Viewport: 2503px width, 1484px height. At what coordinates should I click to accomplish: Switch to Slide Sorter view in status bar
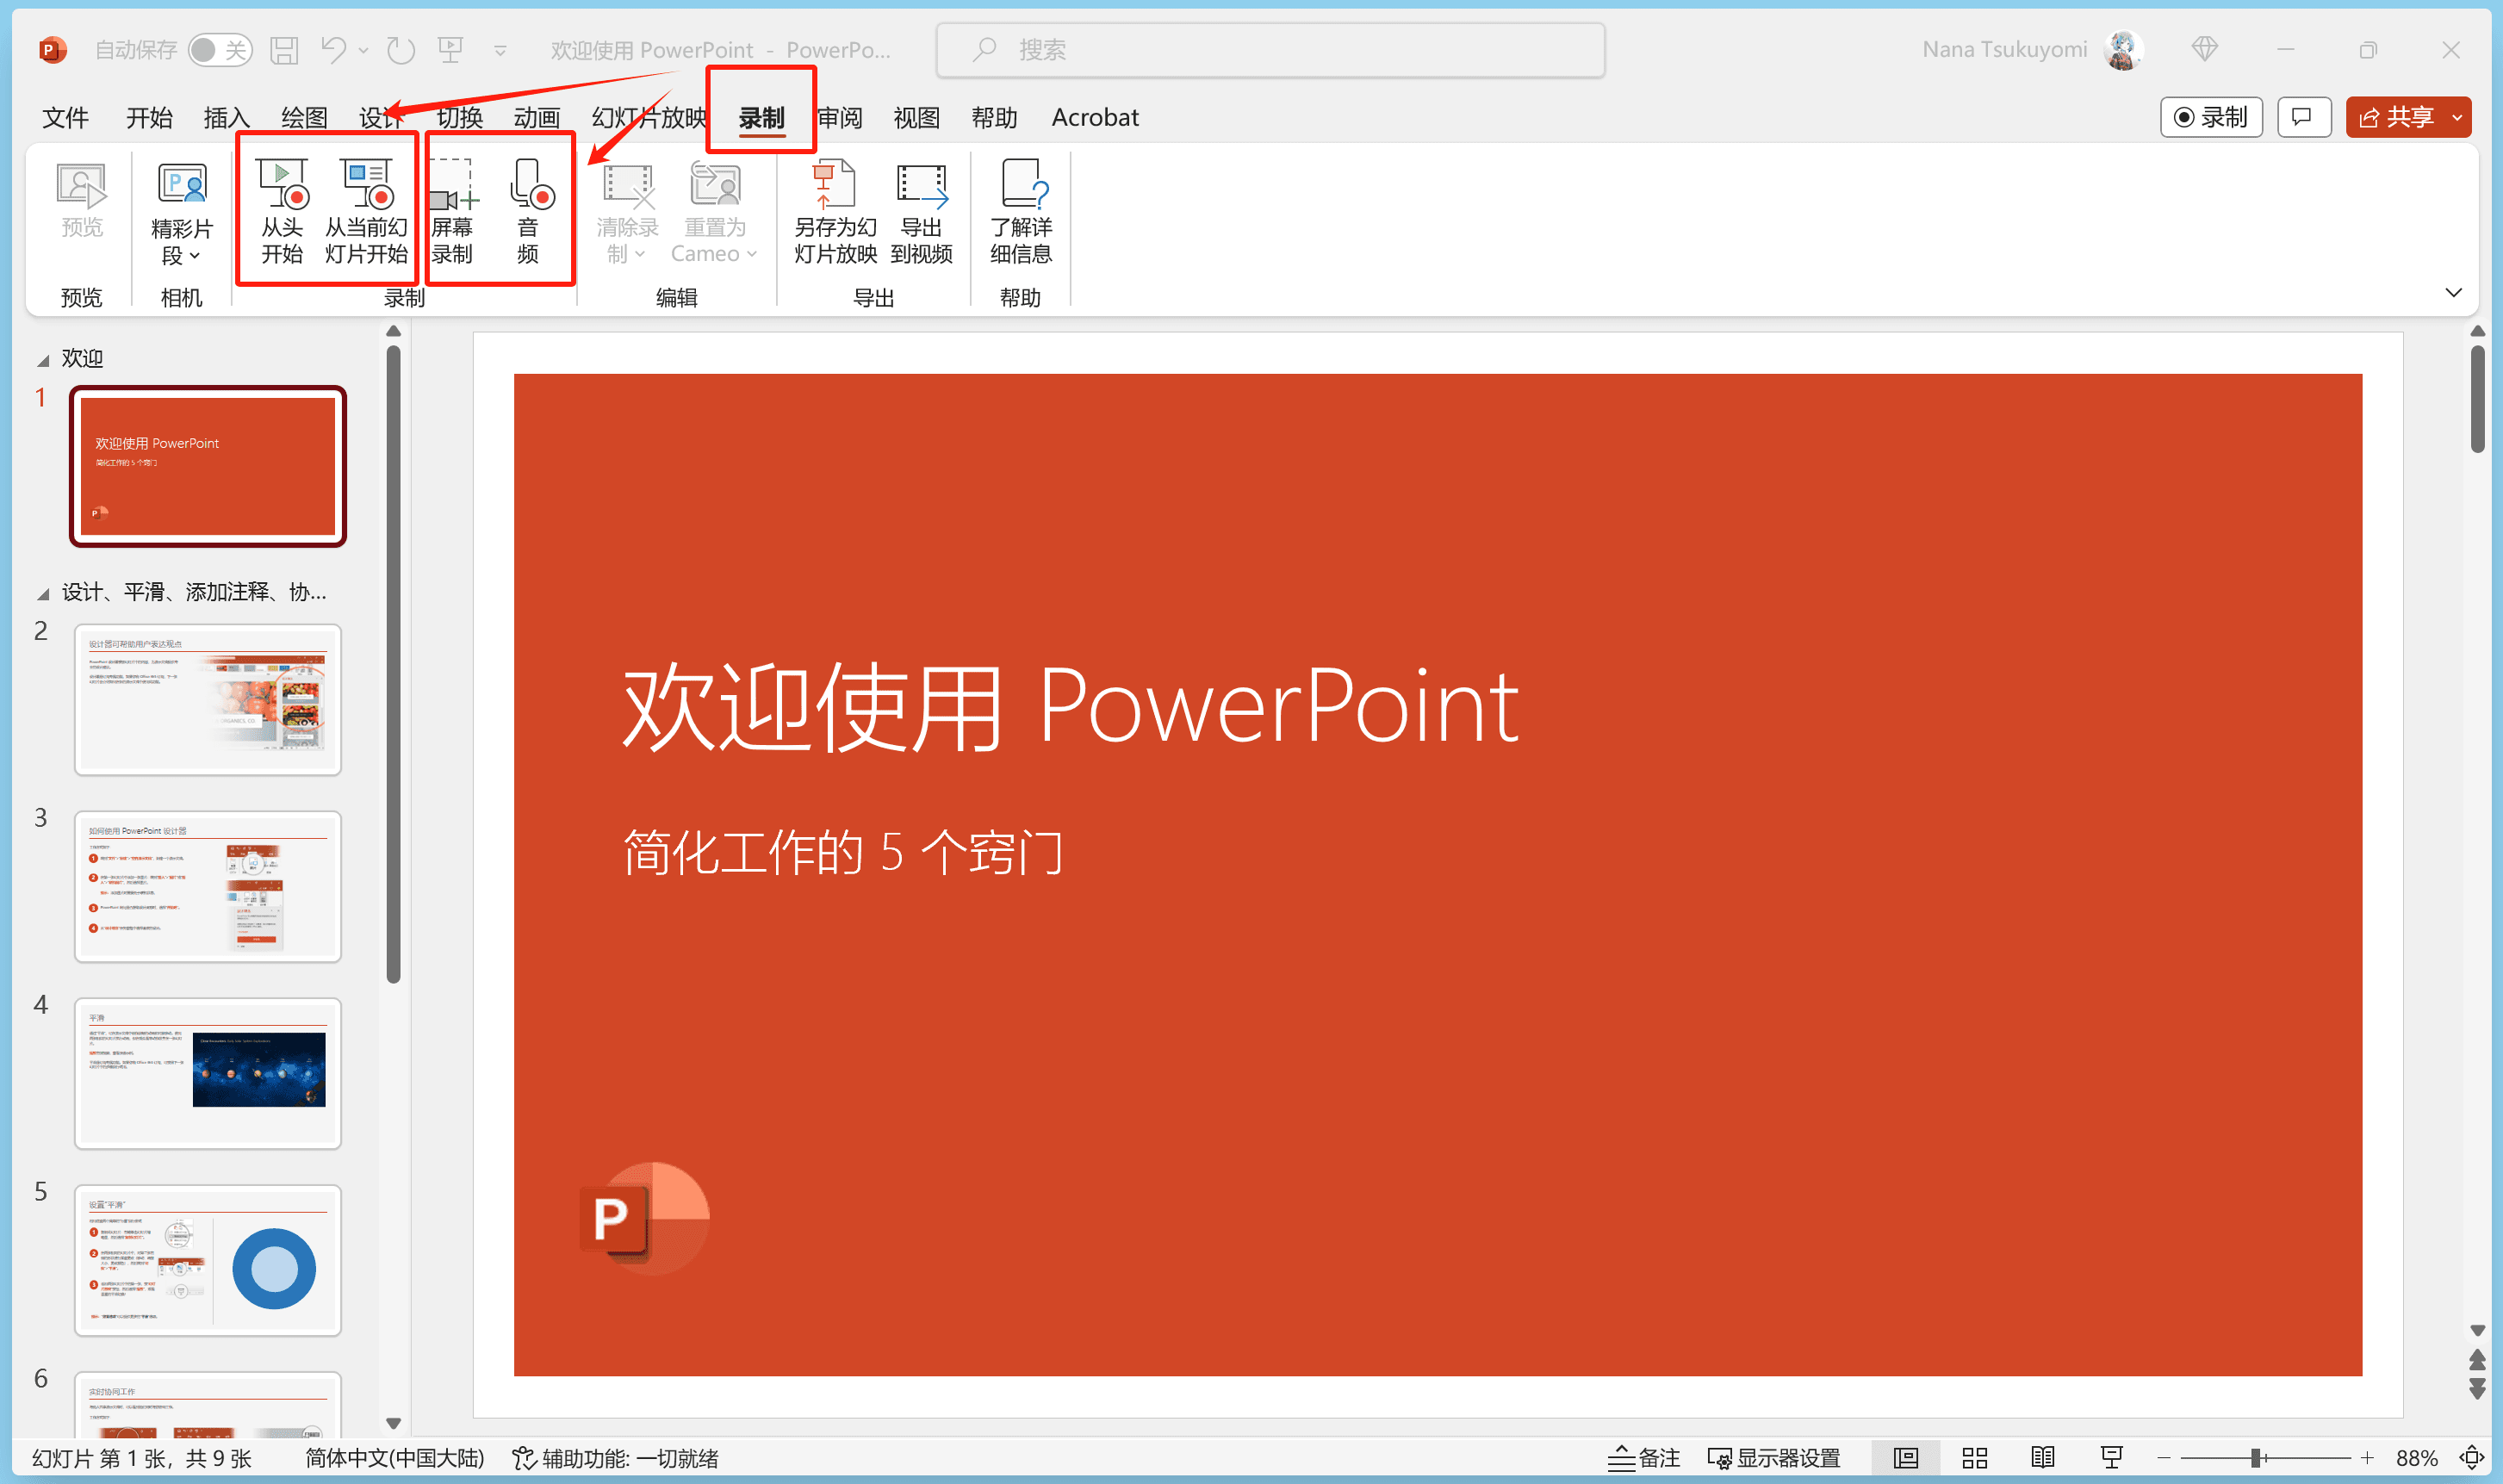tap(1974, 1457)
